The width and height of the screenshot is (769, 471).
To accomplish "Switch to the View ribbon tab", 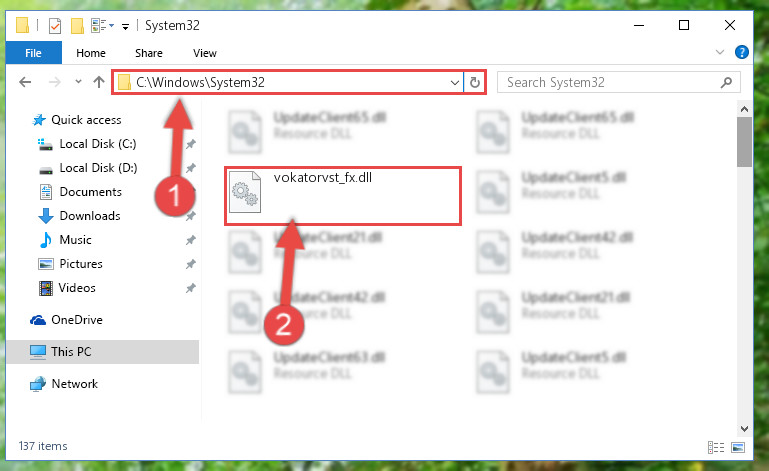I will coord(205,53).
